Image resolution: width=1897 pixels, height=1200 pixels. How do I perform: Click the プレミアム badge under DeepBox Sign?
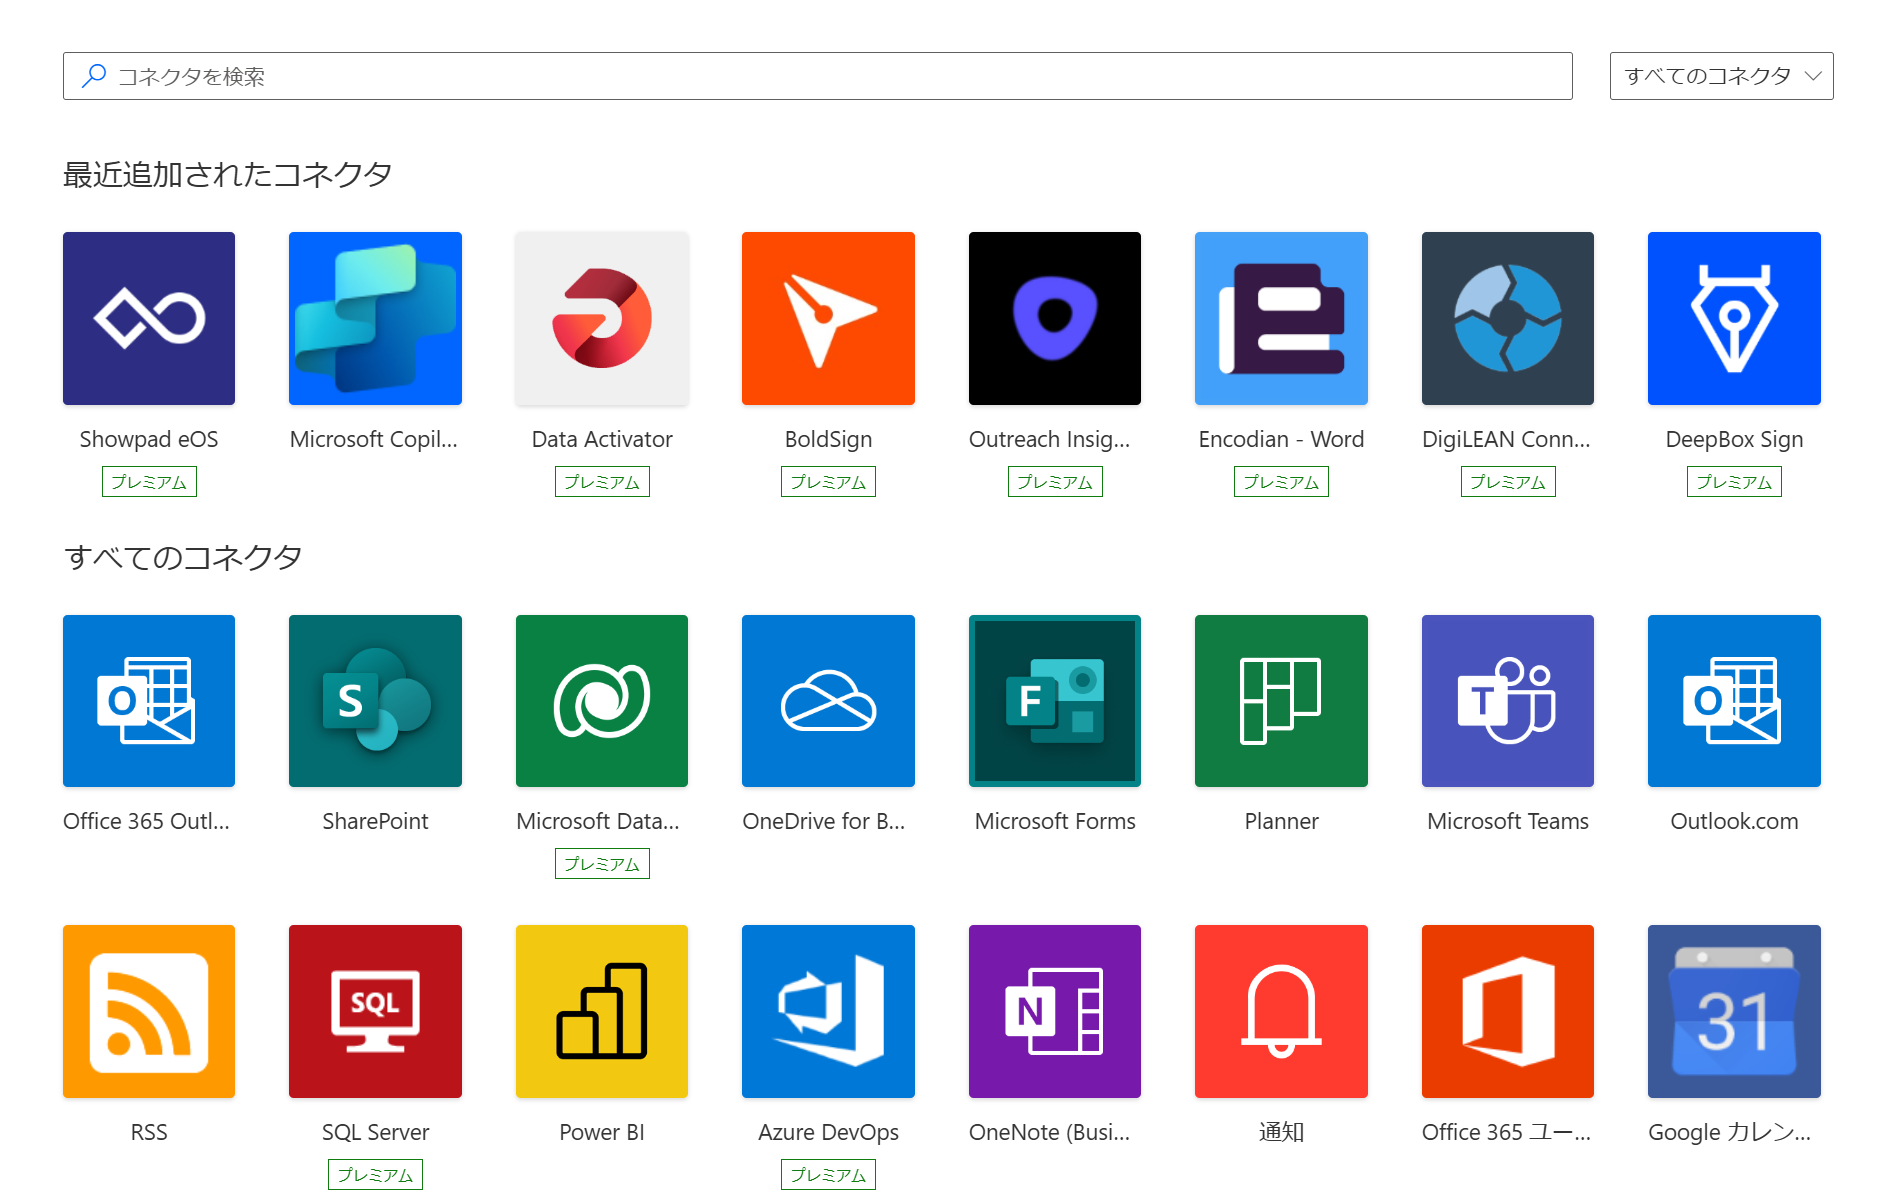pyautogui.click(x=1734, y=482)
